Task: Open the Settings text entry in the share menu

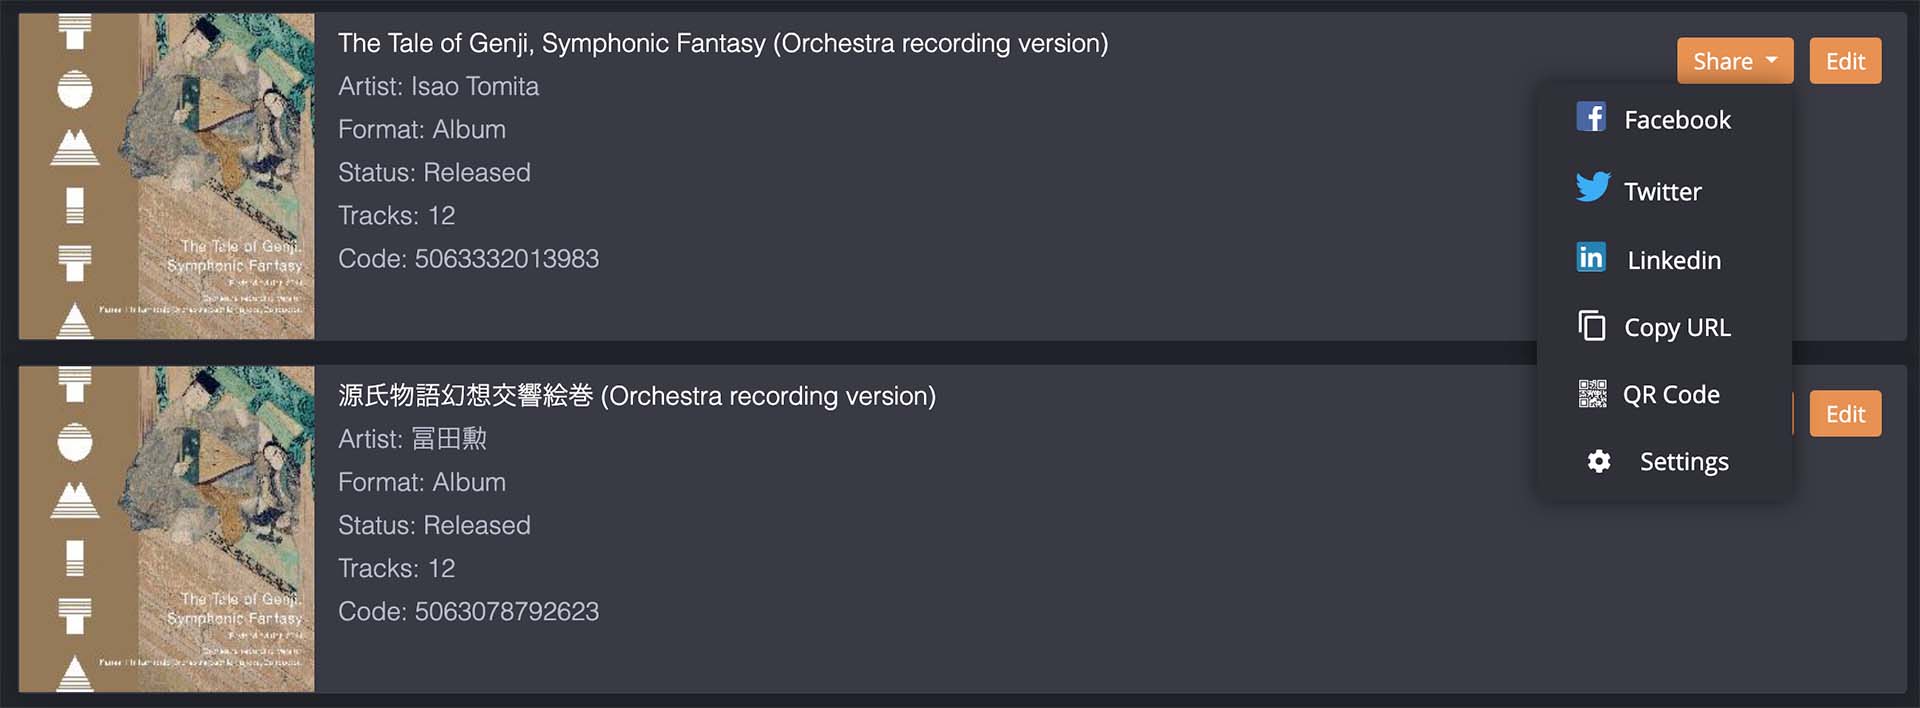Action: point(1684,462)
